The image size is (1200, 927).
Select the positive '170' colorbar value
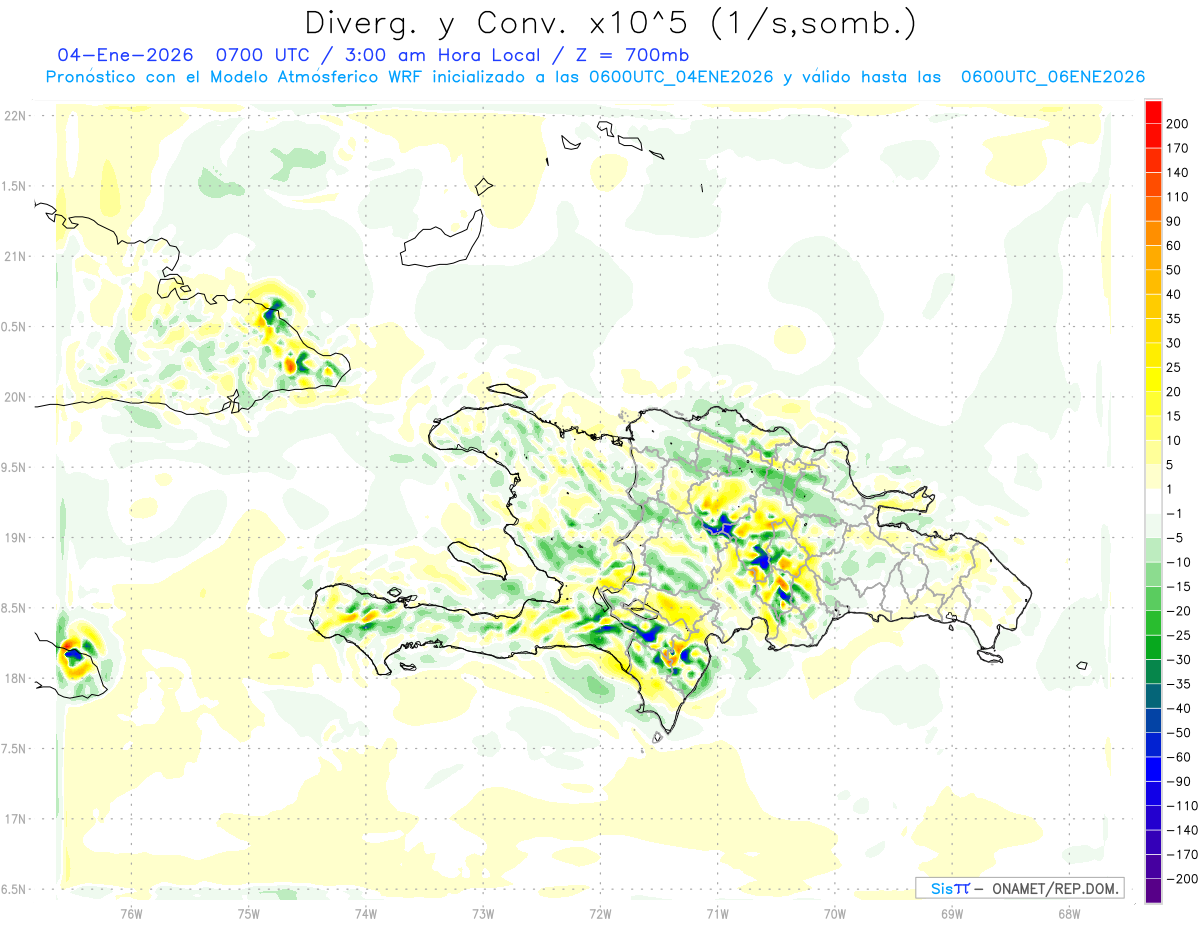(x=1177, y=148)
